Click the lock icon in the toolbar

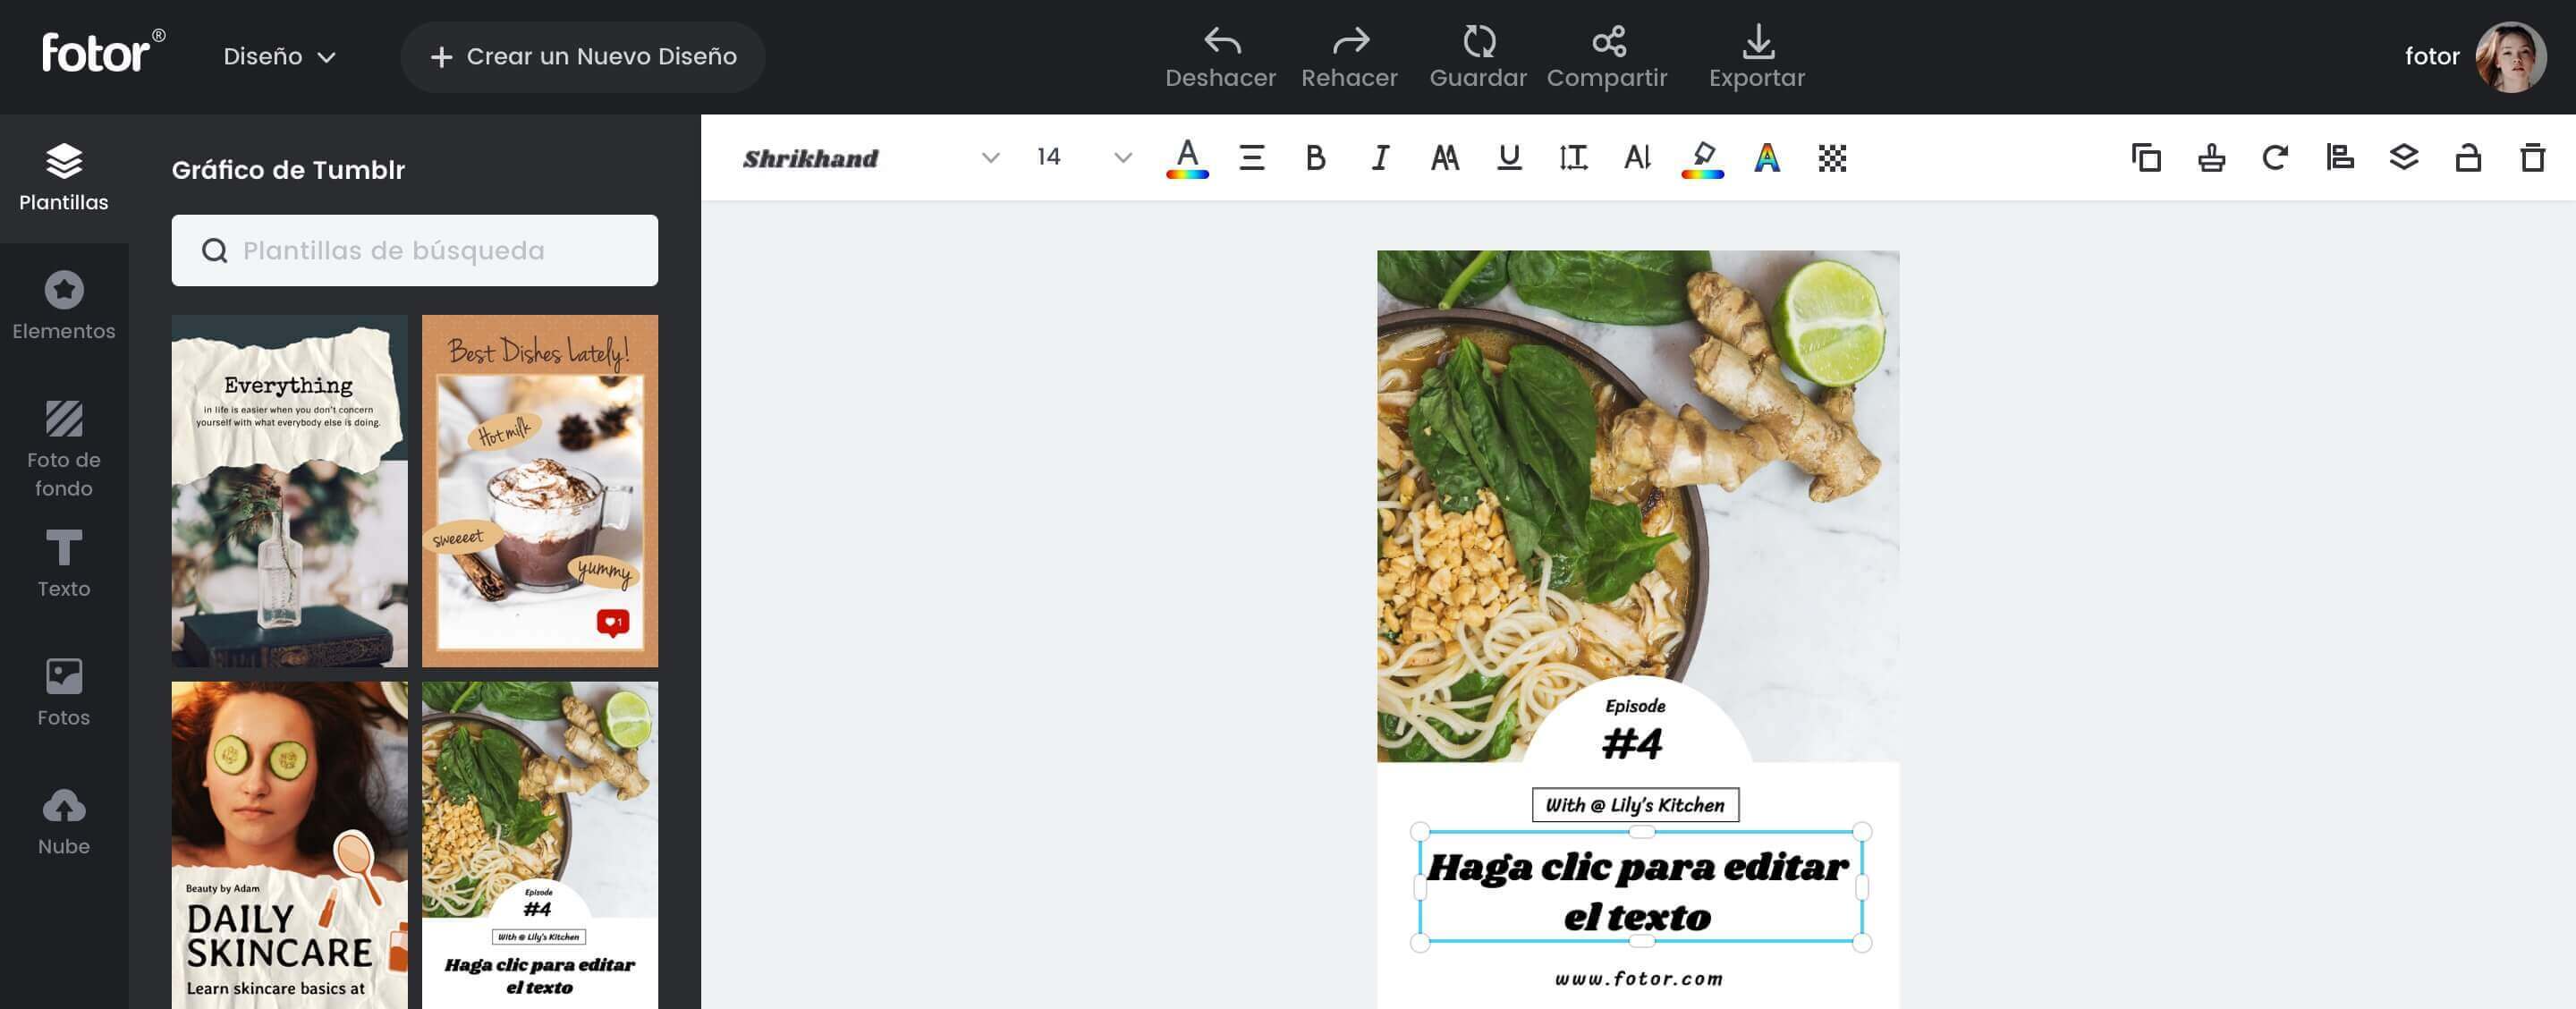[2468, 158]
